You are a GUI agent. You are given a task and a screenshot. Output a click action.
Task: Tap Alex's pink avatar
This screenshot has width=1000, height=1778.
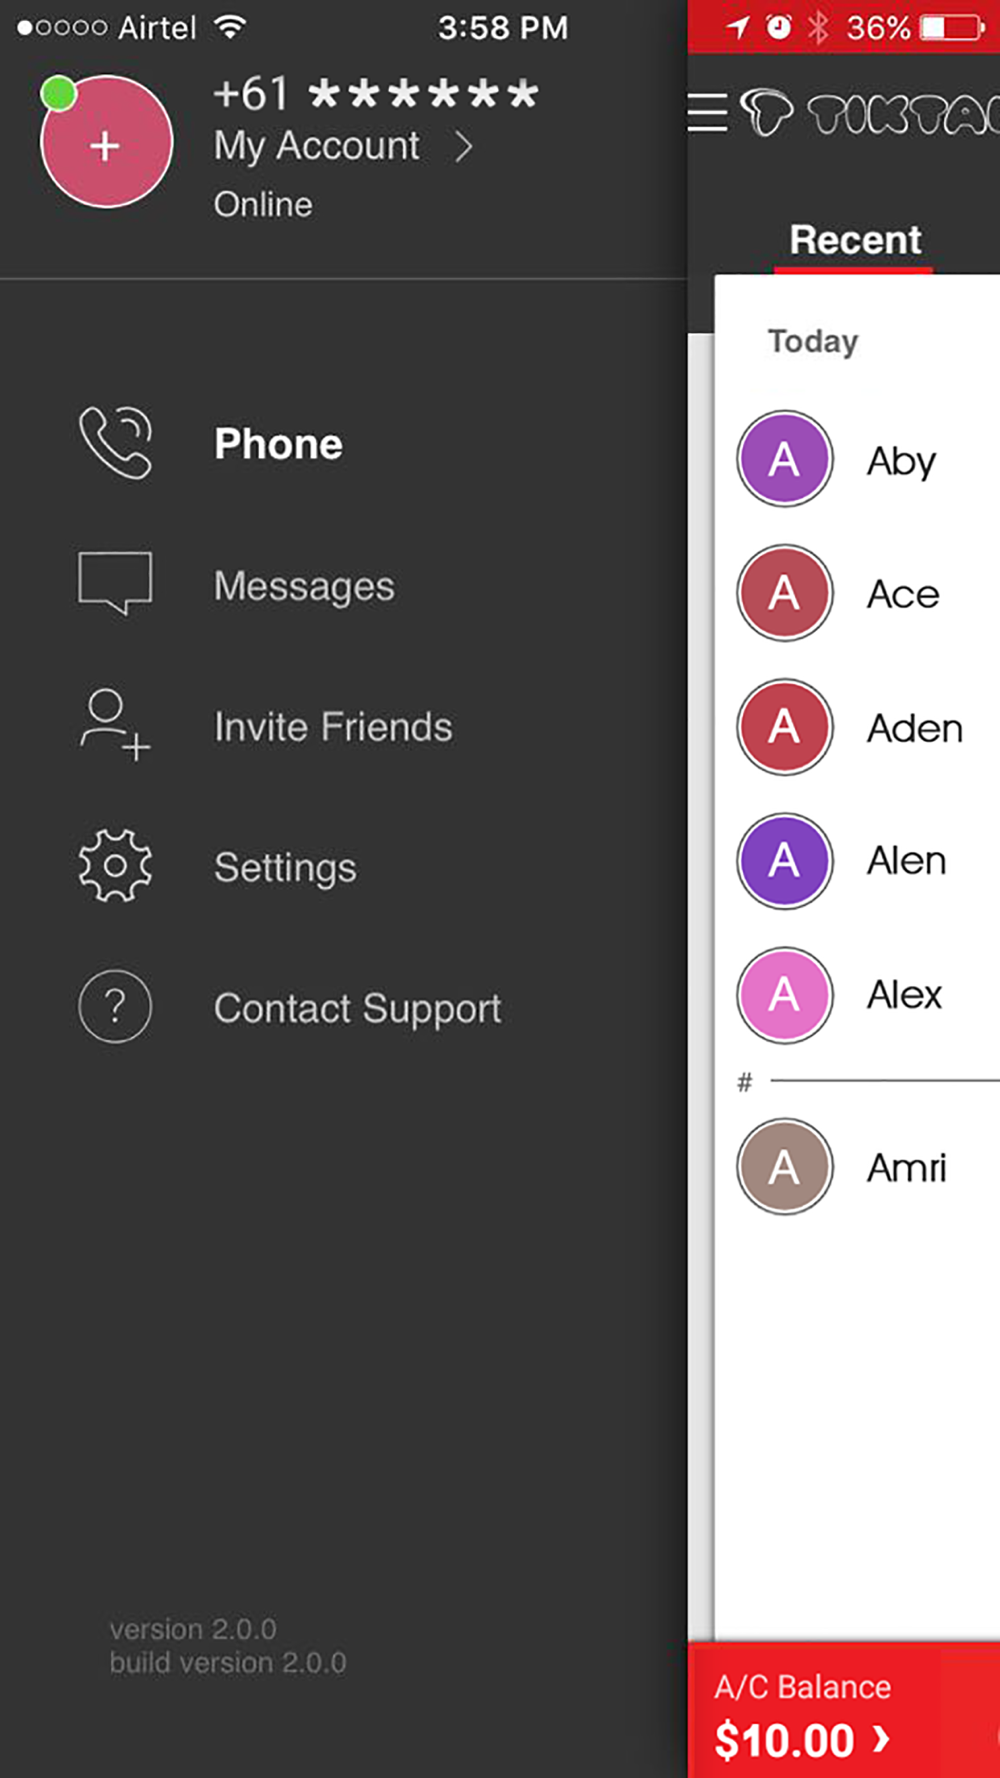(785, 995)
